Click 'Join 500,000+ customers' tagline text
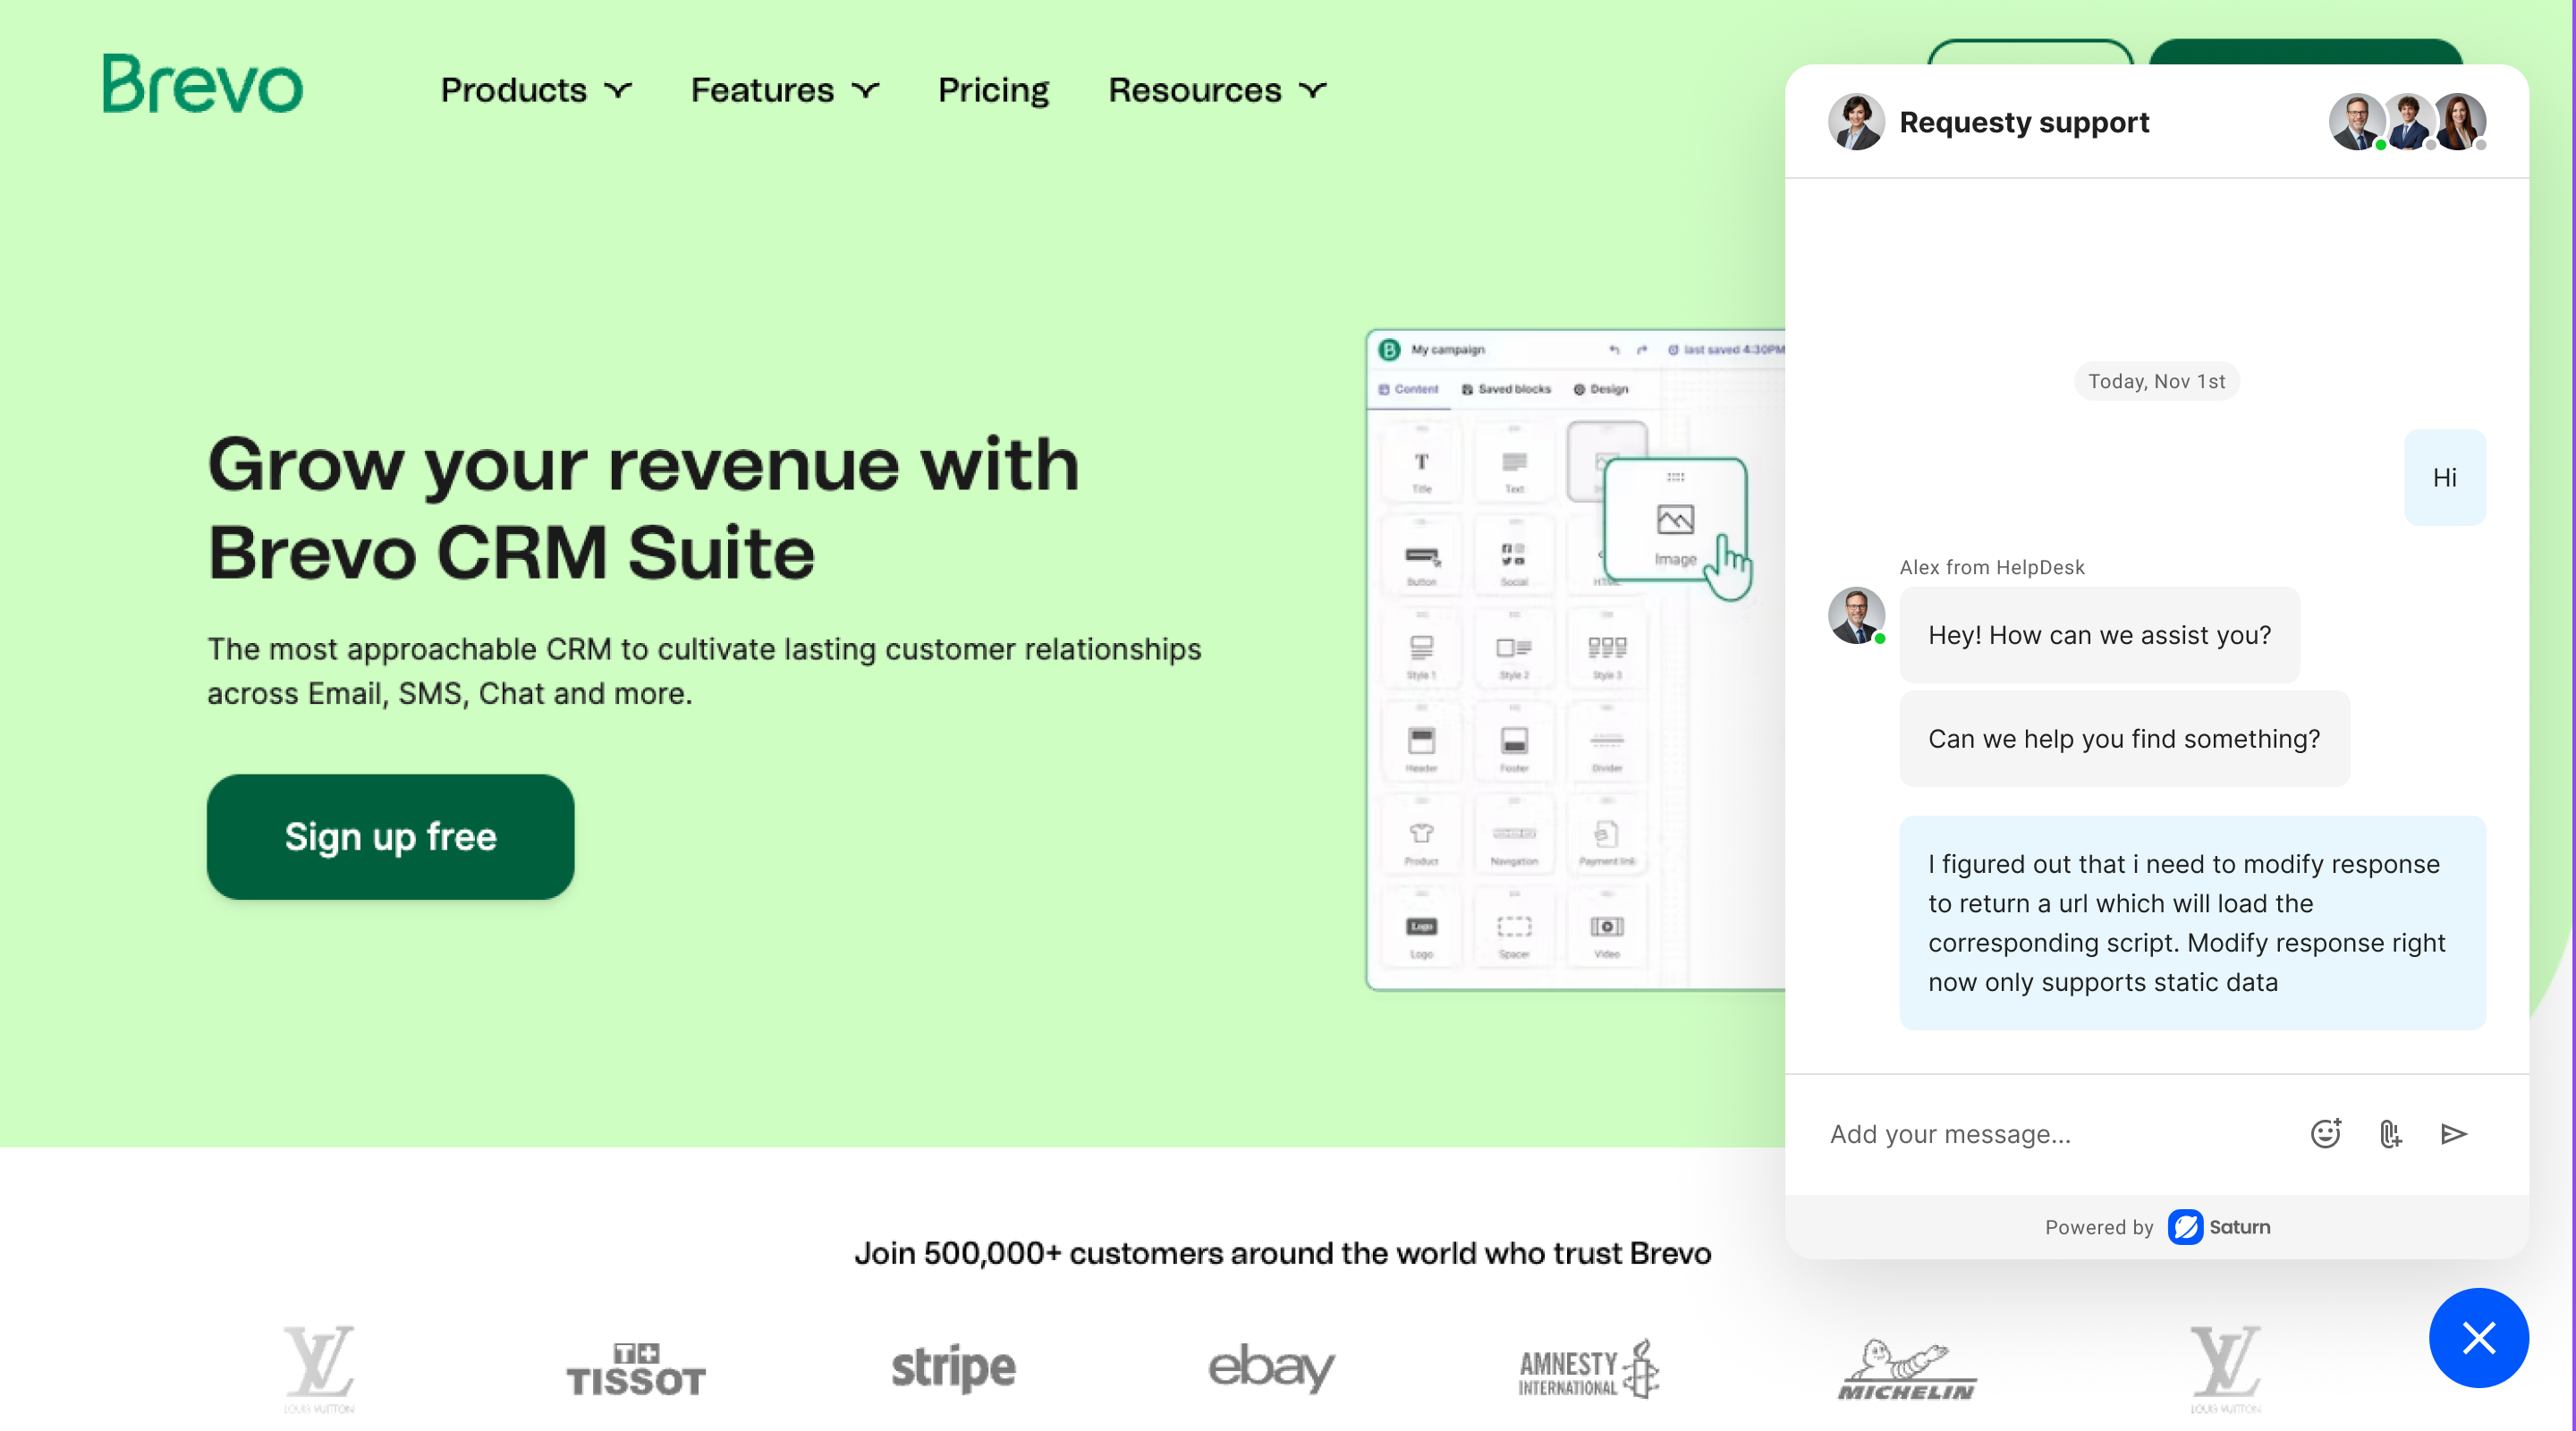The image size is (2576, 1431). tap(1282, 1253)
